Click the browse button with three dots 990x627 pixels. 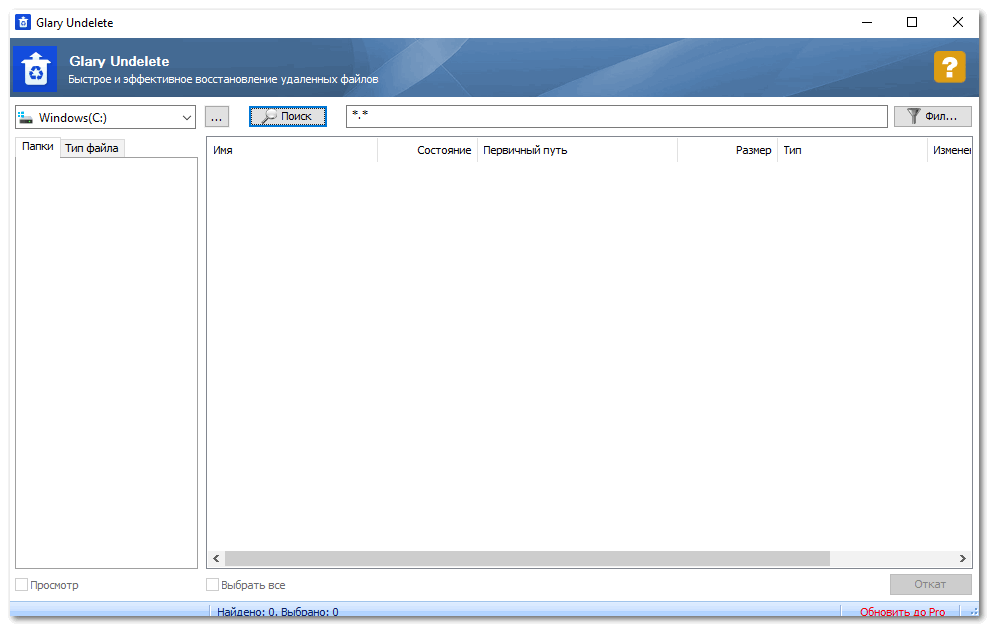point(217,117)
